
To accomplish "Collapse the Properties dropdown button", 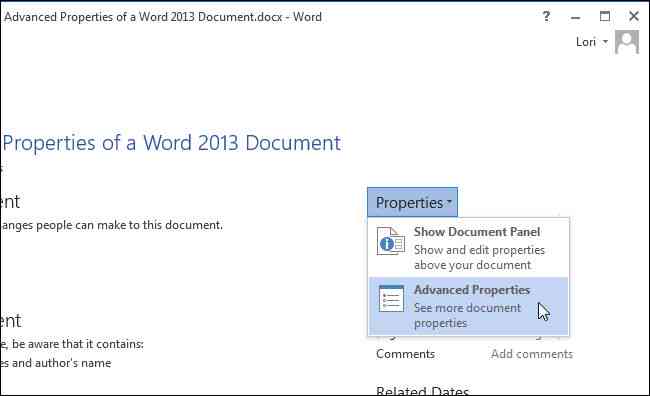I will (412, 202).
